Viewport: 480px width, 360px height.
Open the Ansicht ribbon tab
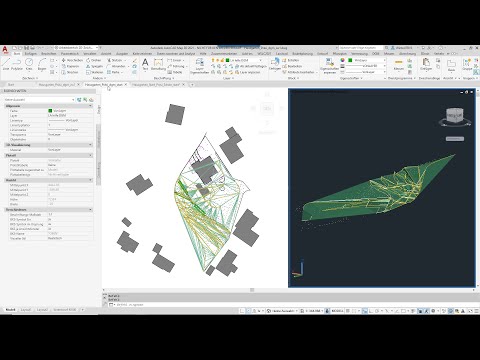point(106,54)
